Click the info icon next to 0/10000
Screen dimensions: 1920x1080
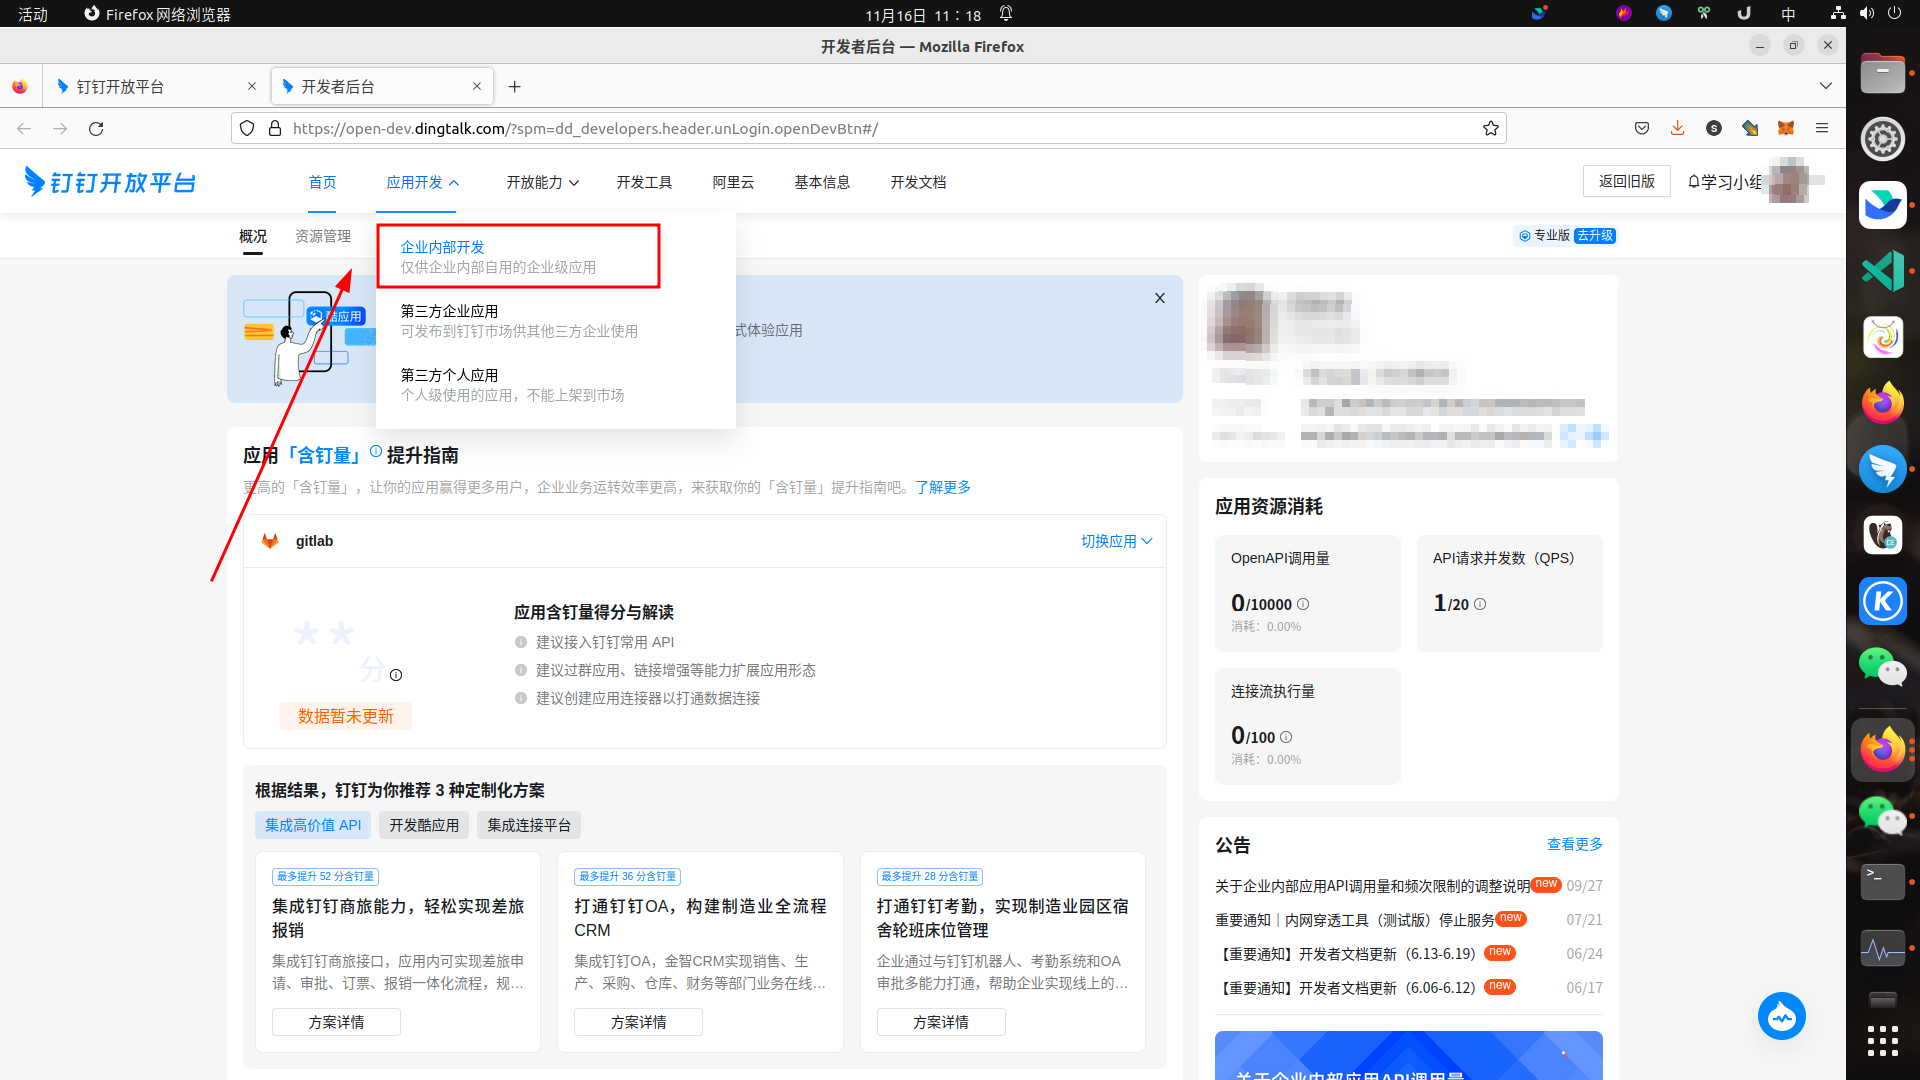1303,604
